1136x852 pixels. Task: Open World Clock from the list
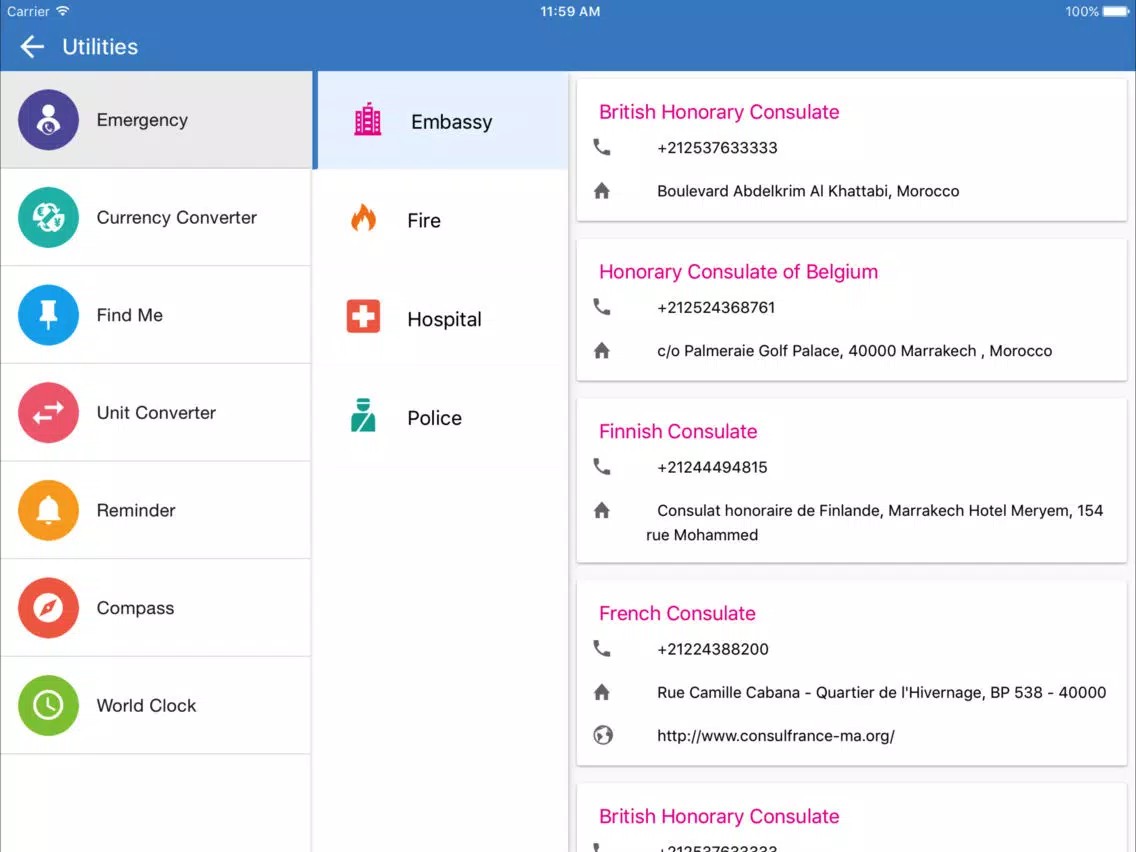click(x=156, y=706)
